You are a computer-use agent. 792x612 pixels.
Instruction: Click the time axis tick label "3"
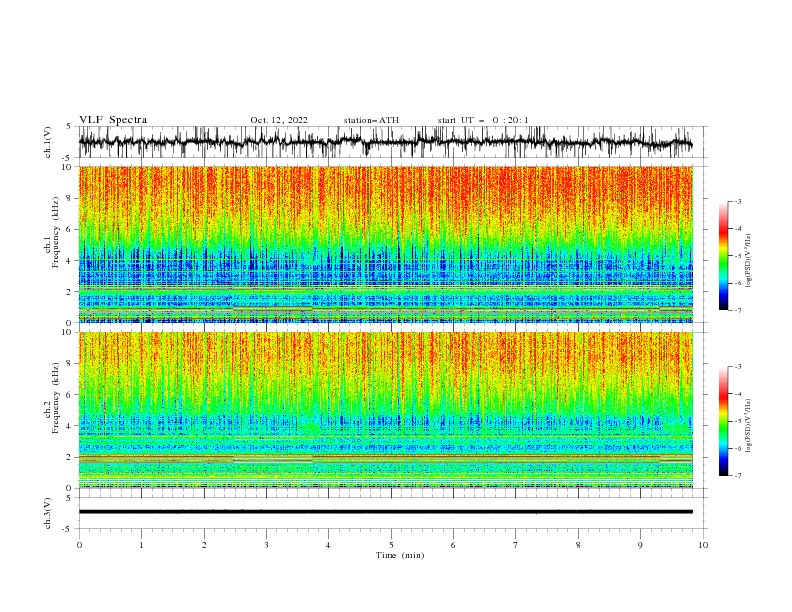pyautogui.click(x=266, y=545)
